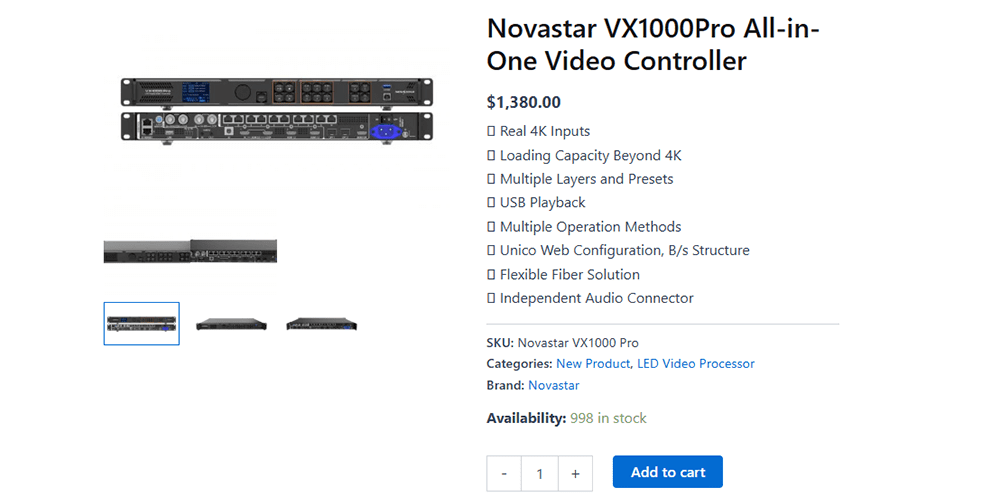
Task: Click the Flexible Fiber Solution bullet icon
Action: click(x=491, y=275)
